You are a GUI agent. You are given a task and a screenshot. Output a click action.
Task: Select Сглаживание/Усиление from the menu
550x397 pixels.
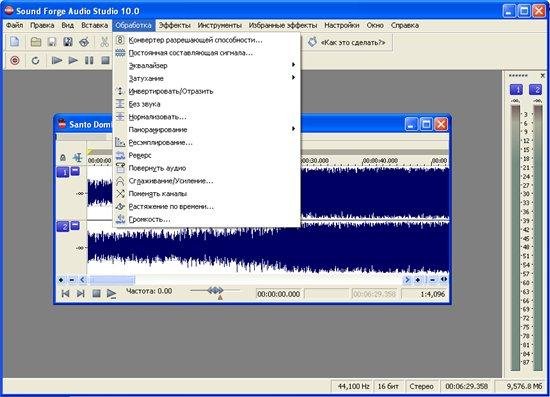point(207,181)
